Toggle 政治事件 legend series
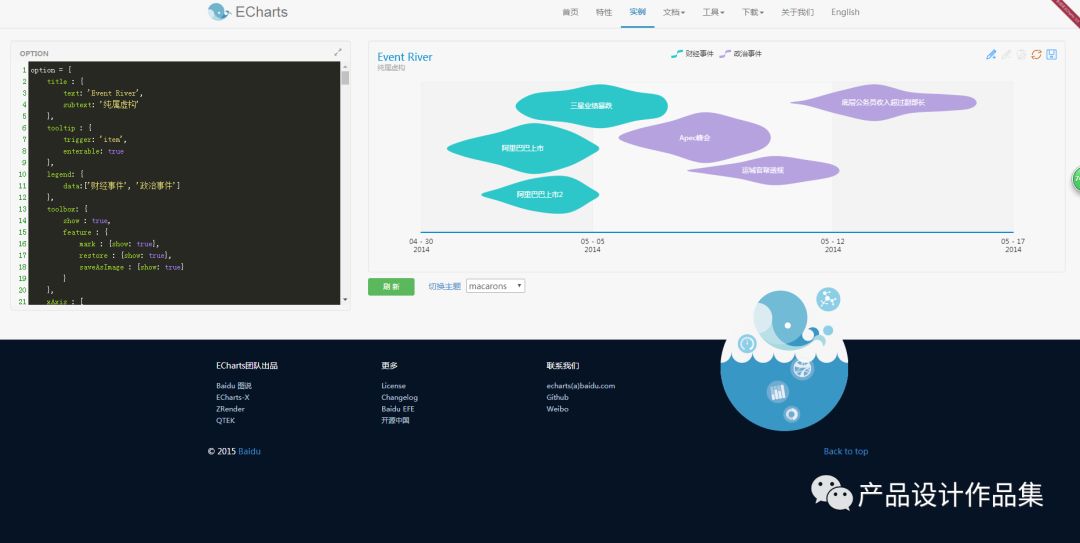 740,54
